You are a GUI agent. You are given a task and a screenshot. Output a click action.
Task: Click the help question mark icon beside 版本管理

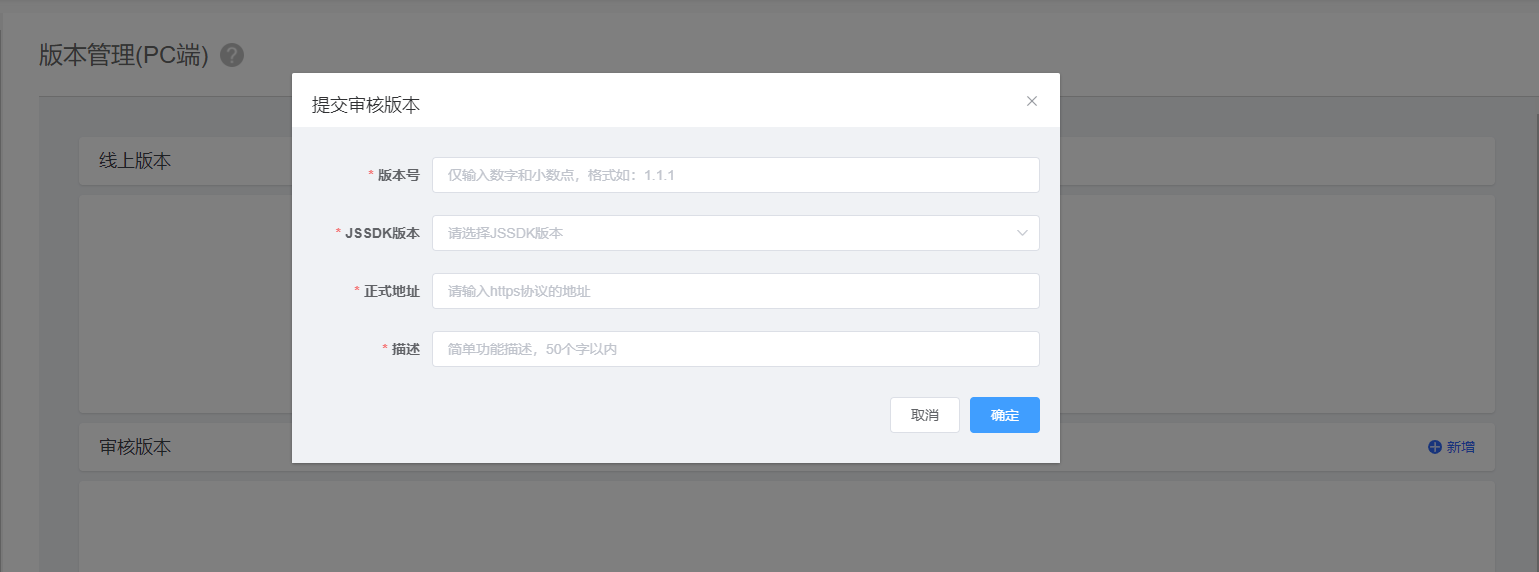[232, 56]
